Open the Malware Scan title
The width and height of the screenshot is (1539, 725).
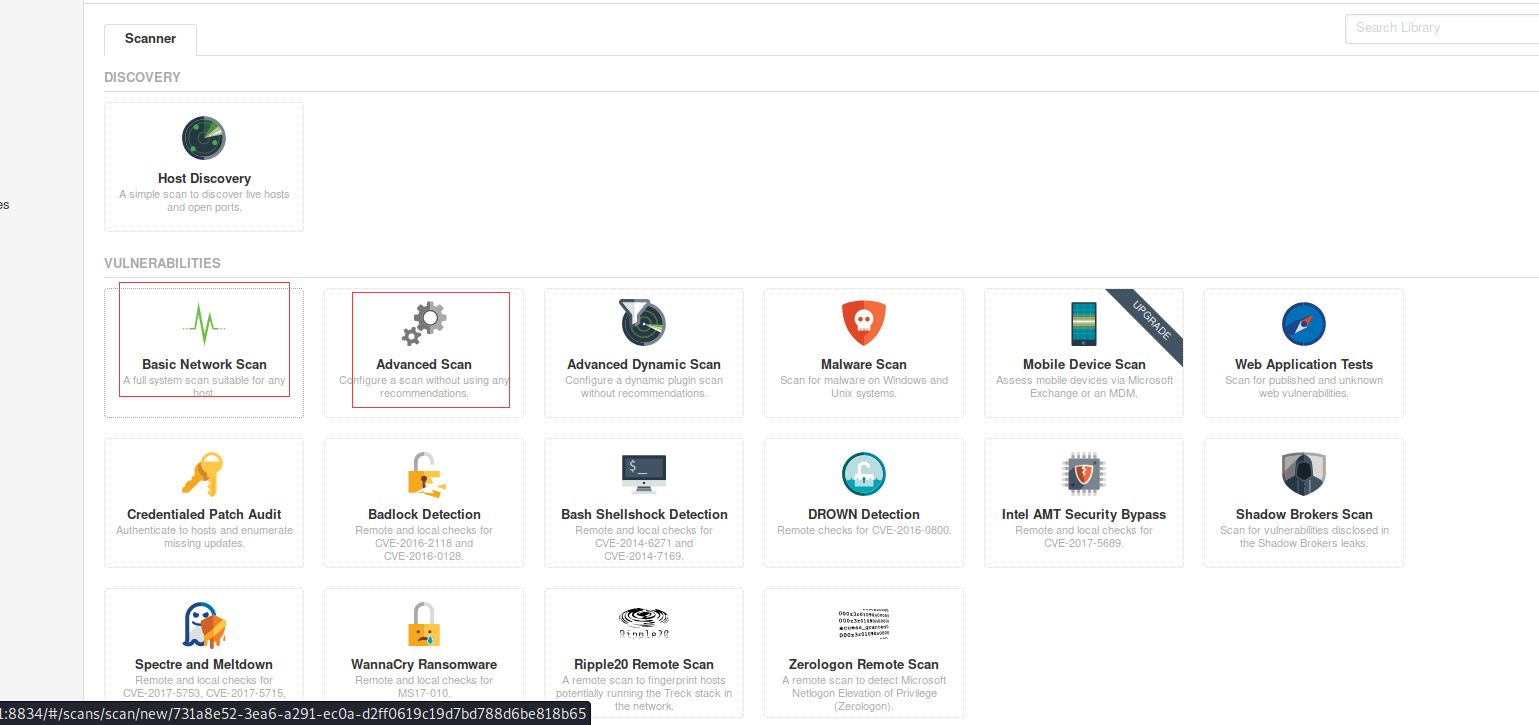point(864,364)
